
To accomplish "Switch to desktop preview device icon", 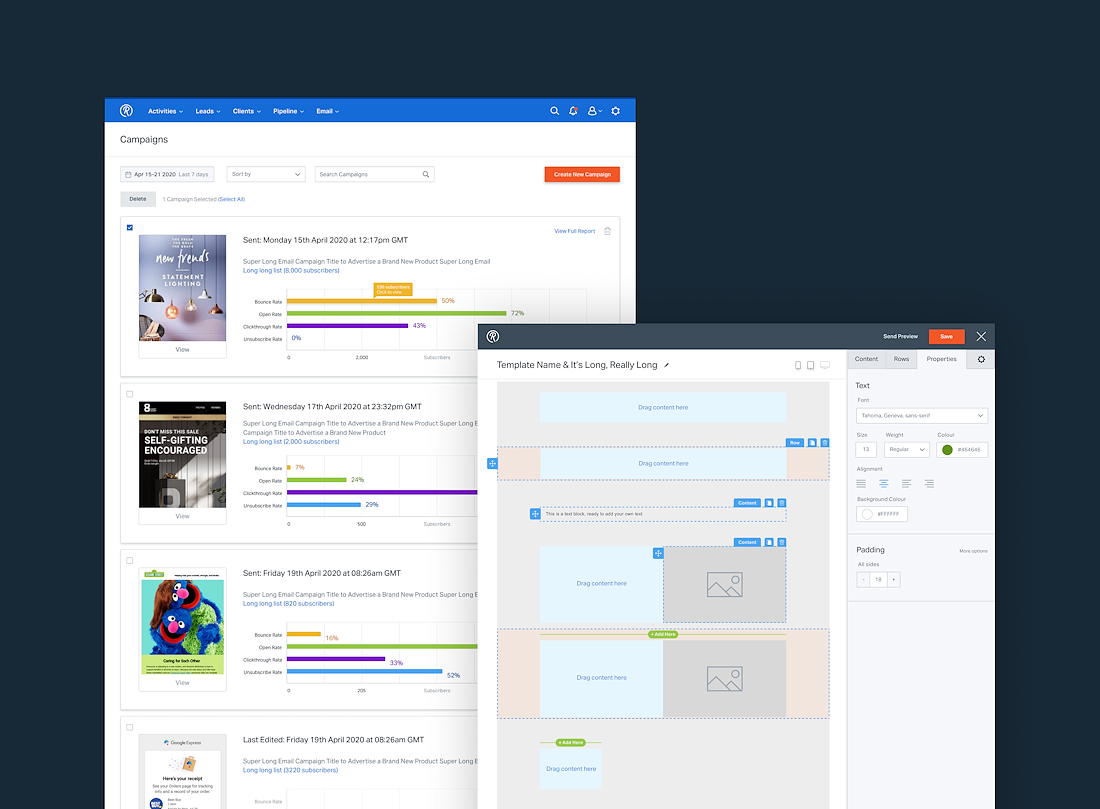I will 825,365.
